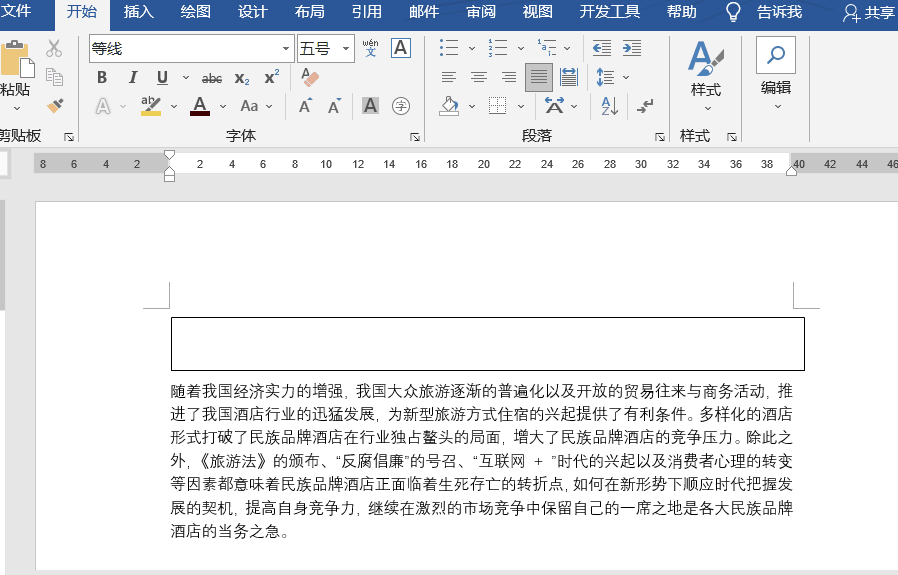
Task: Click the Format Painter brush icon
Action: click(x=54, y=105)
